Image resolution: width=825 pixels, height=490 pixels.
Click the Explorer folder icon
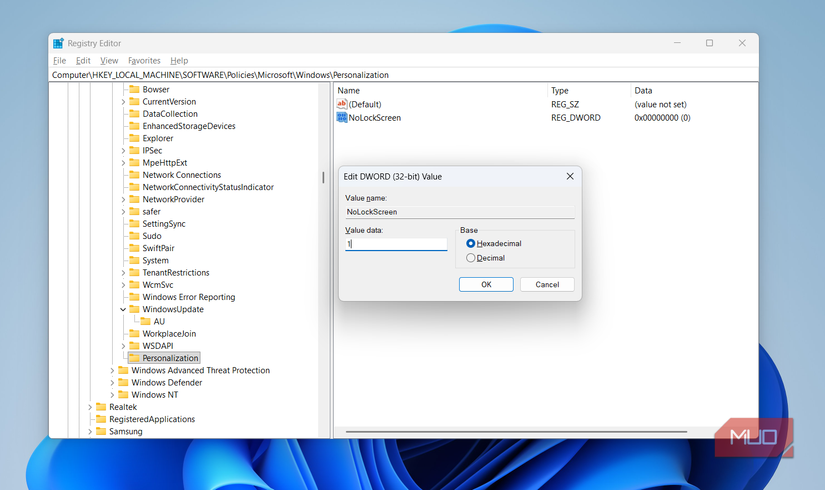135,138
